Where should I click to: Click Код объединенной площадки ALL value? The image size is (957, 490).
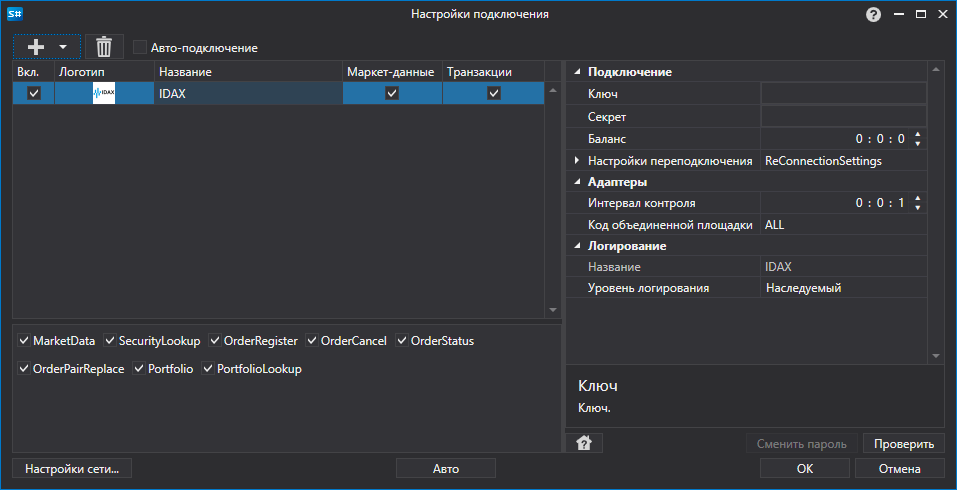[843, 225]
